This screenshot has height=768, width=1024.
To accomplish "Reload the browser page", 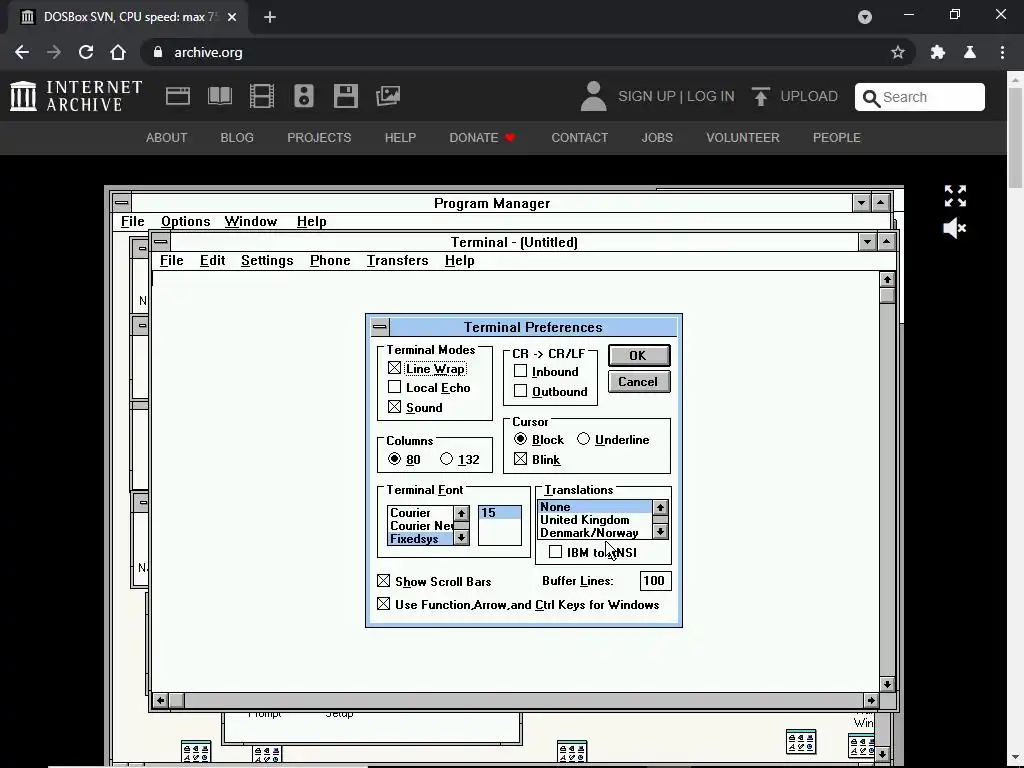I will tap(86, 52).
